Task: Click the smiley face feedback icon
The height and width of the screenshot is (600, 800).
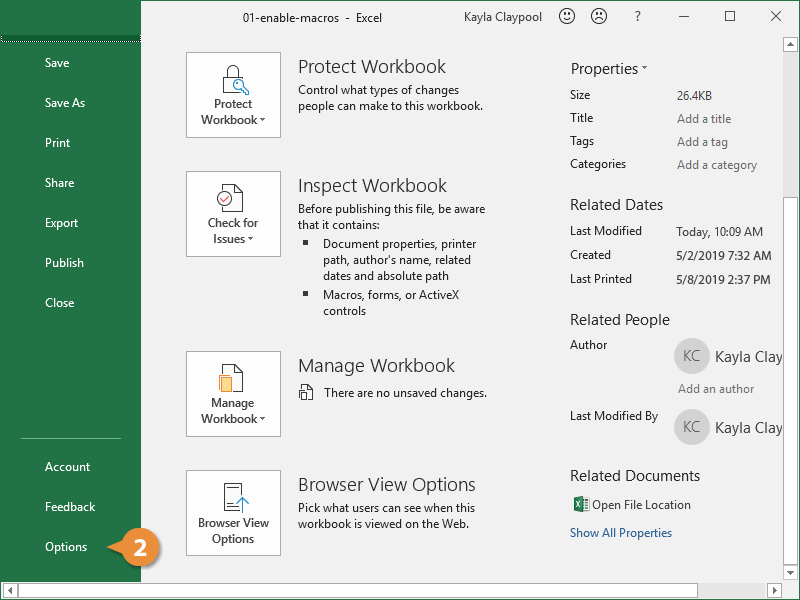Action: pos(566,17)
